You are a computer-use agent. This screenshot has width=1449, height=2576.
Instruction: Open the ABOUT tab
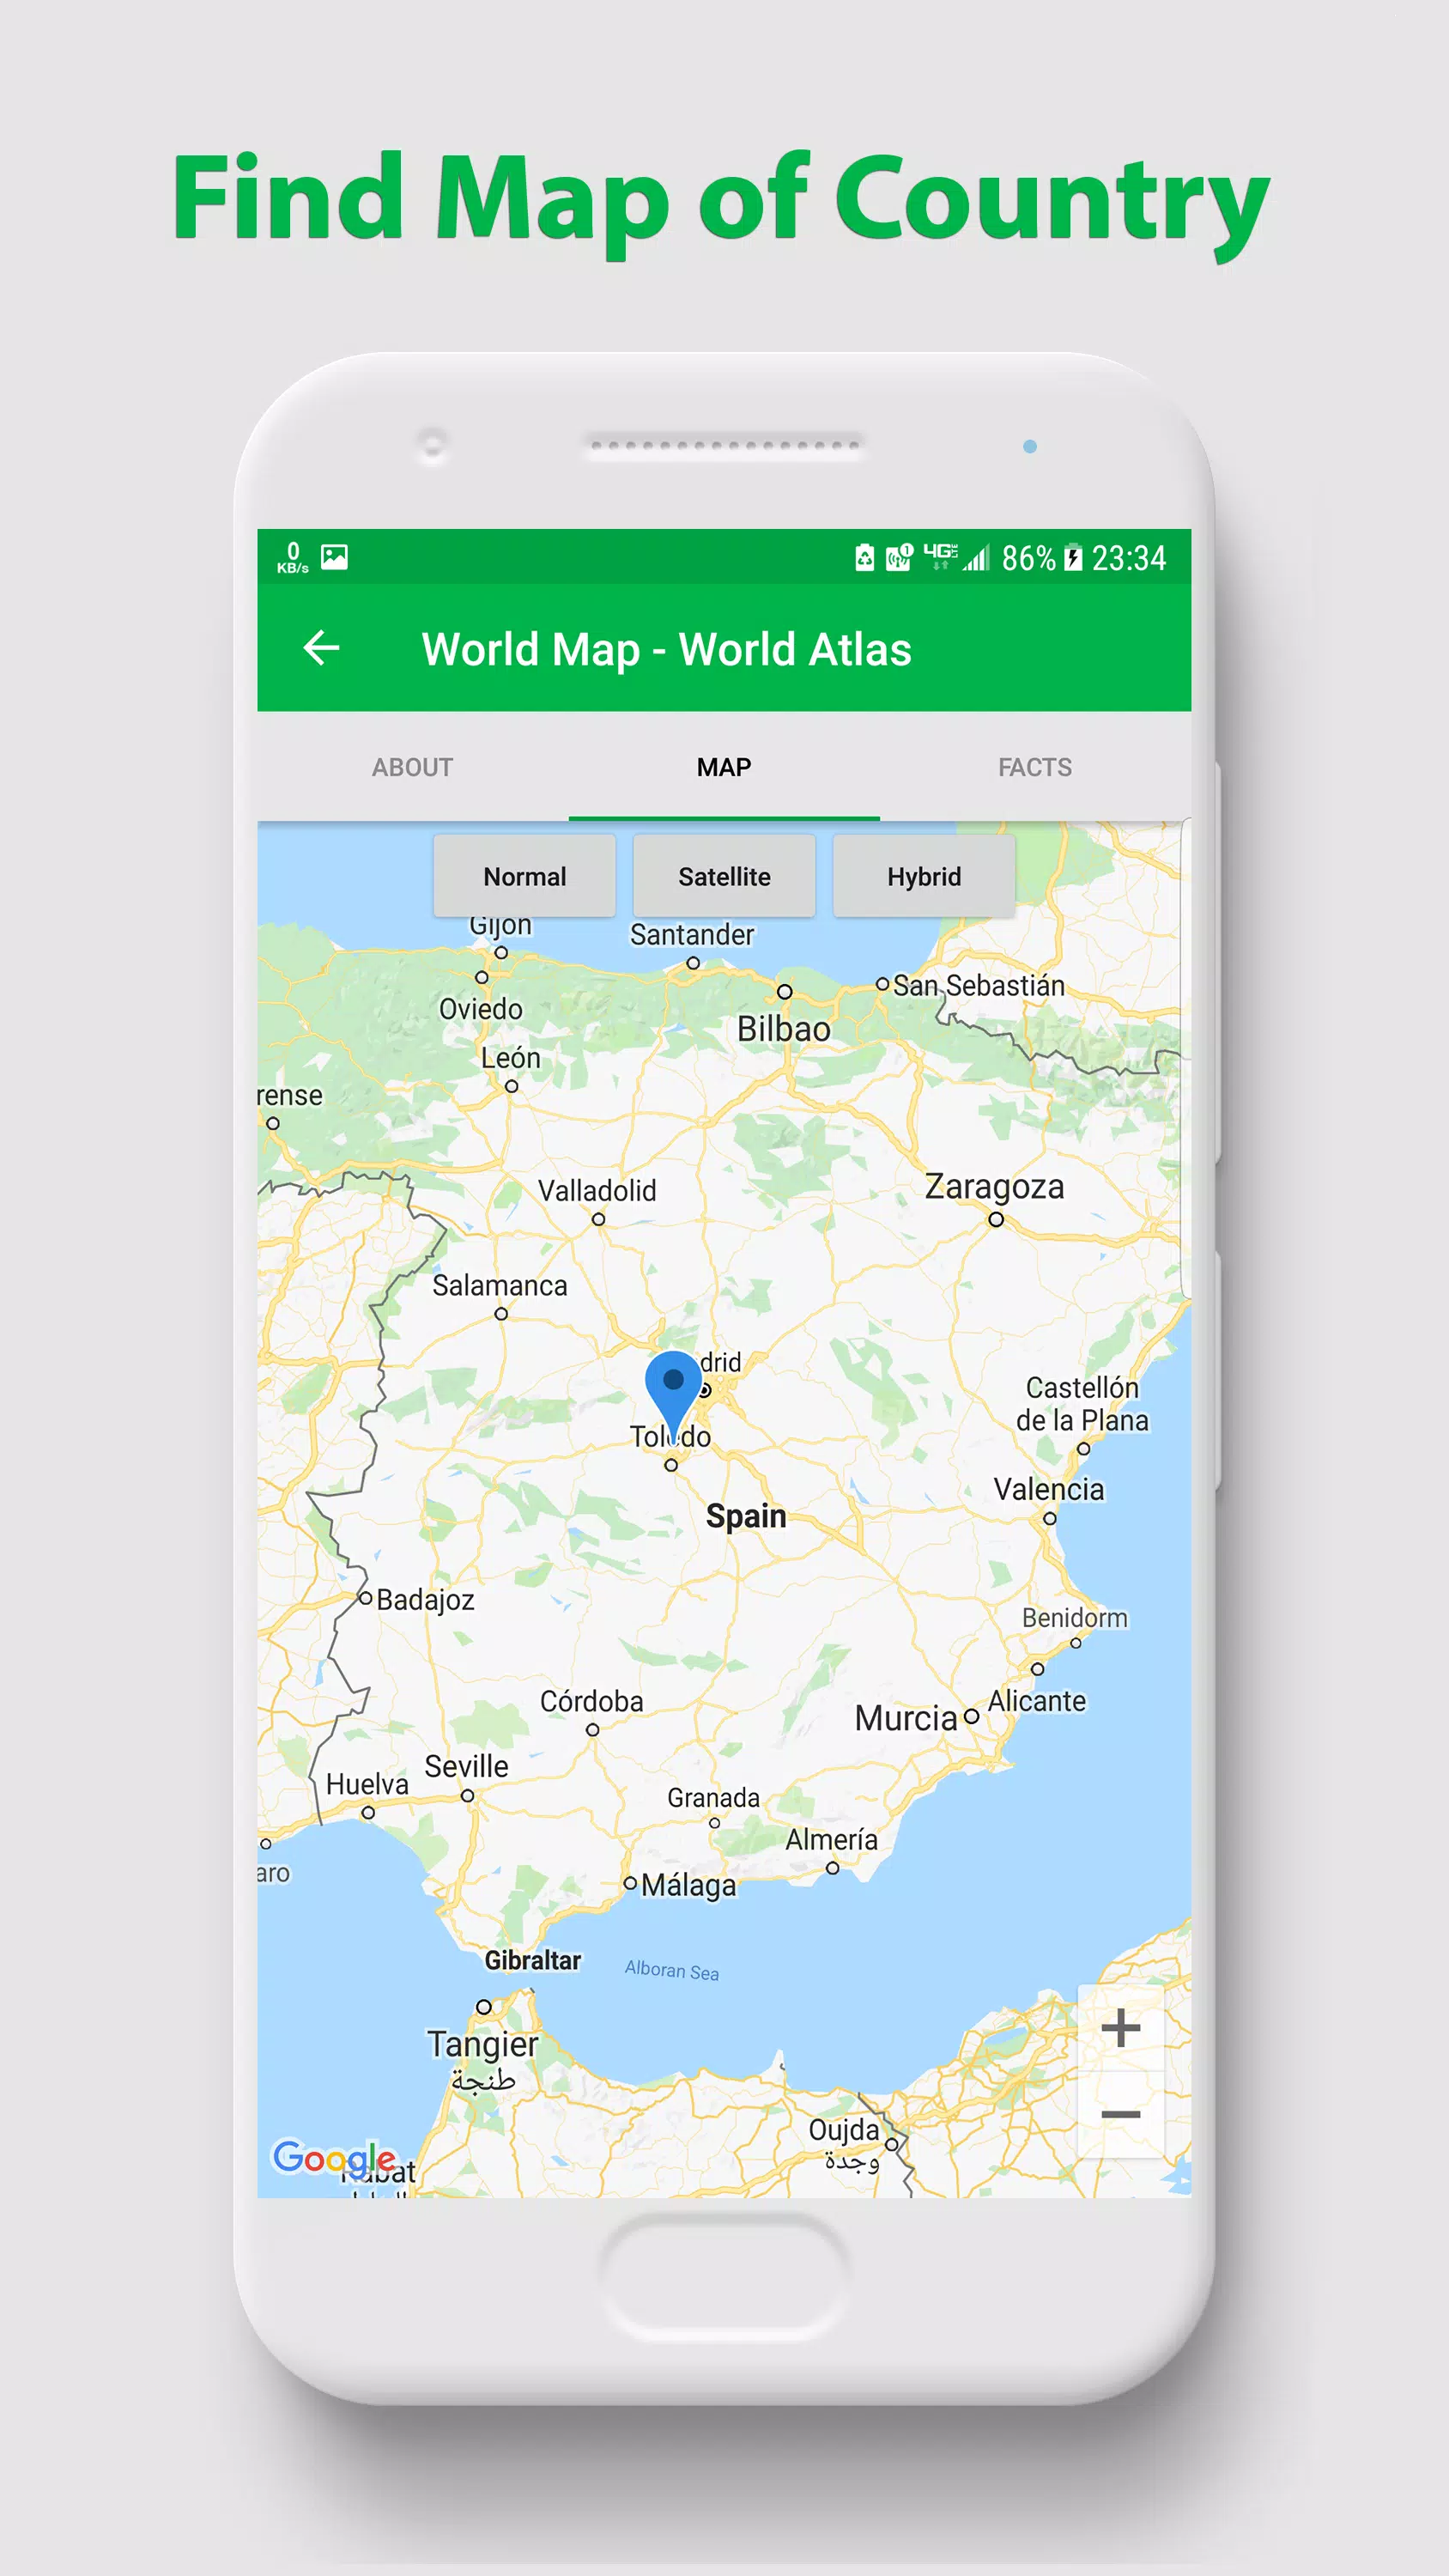(x=413, y=767)
